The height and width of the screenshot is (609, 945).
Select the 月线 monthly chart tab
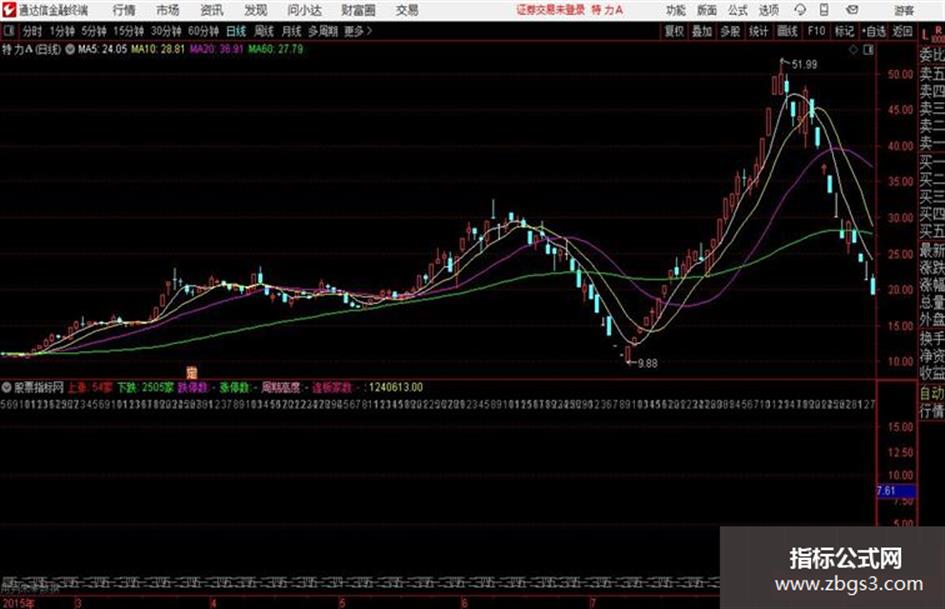coord(292,31)
